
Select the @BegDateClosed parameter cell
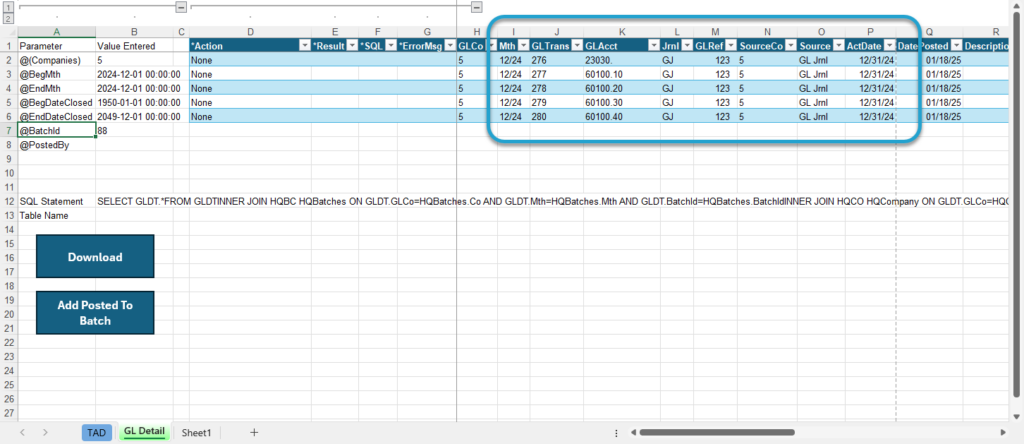57,103
